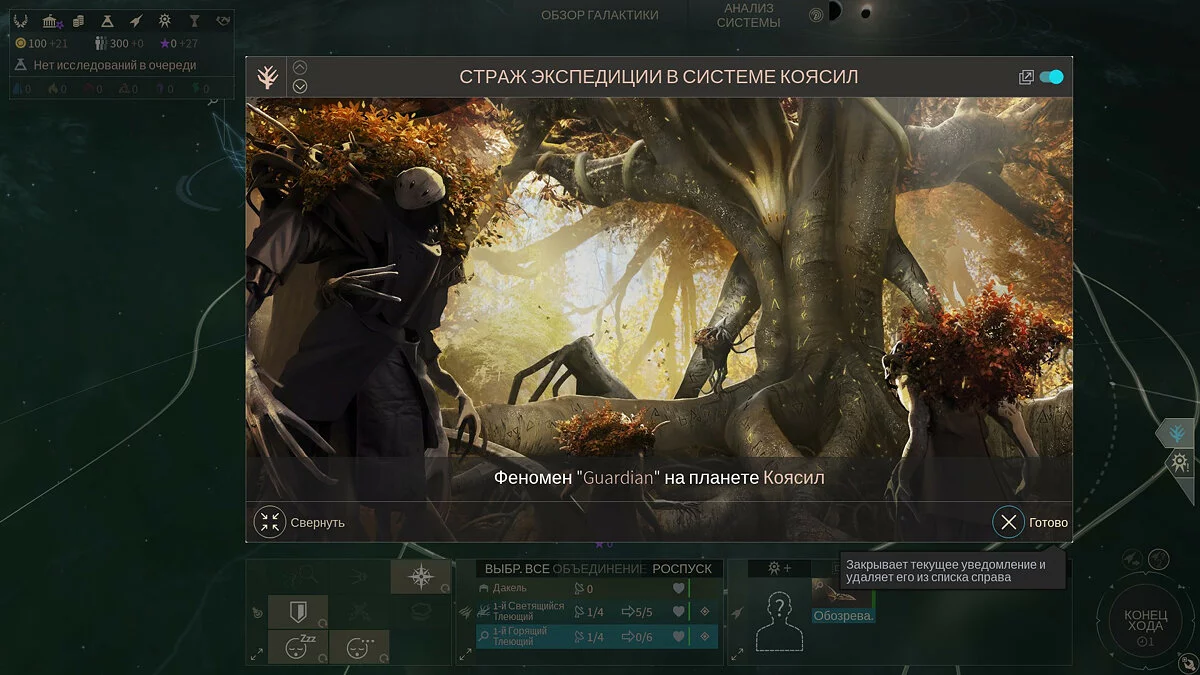Open the military rocket icon

(136, 21)
